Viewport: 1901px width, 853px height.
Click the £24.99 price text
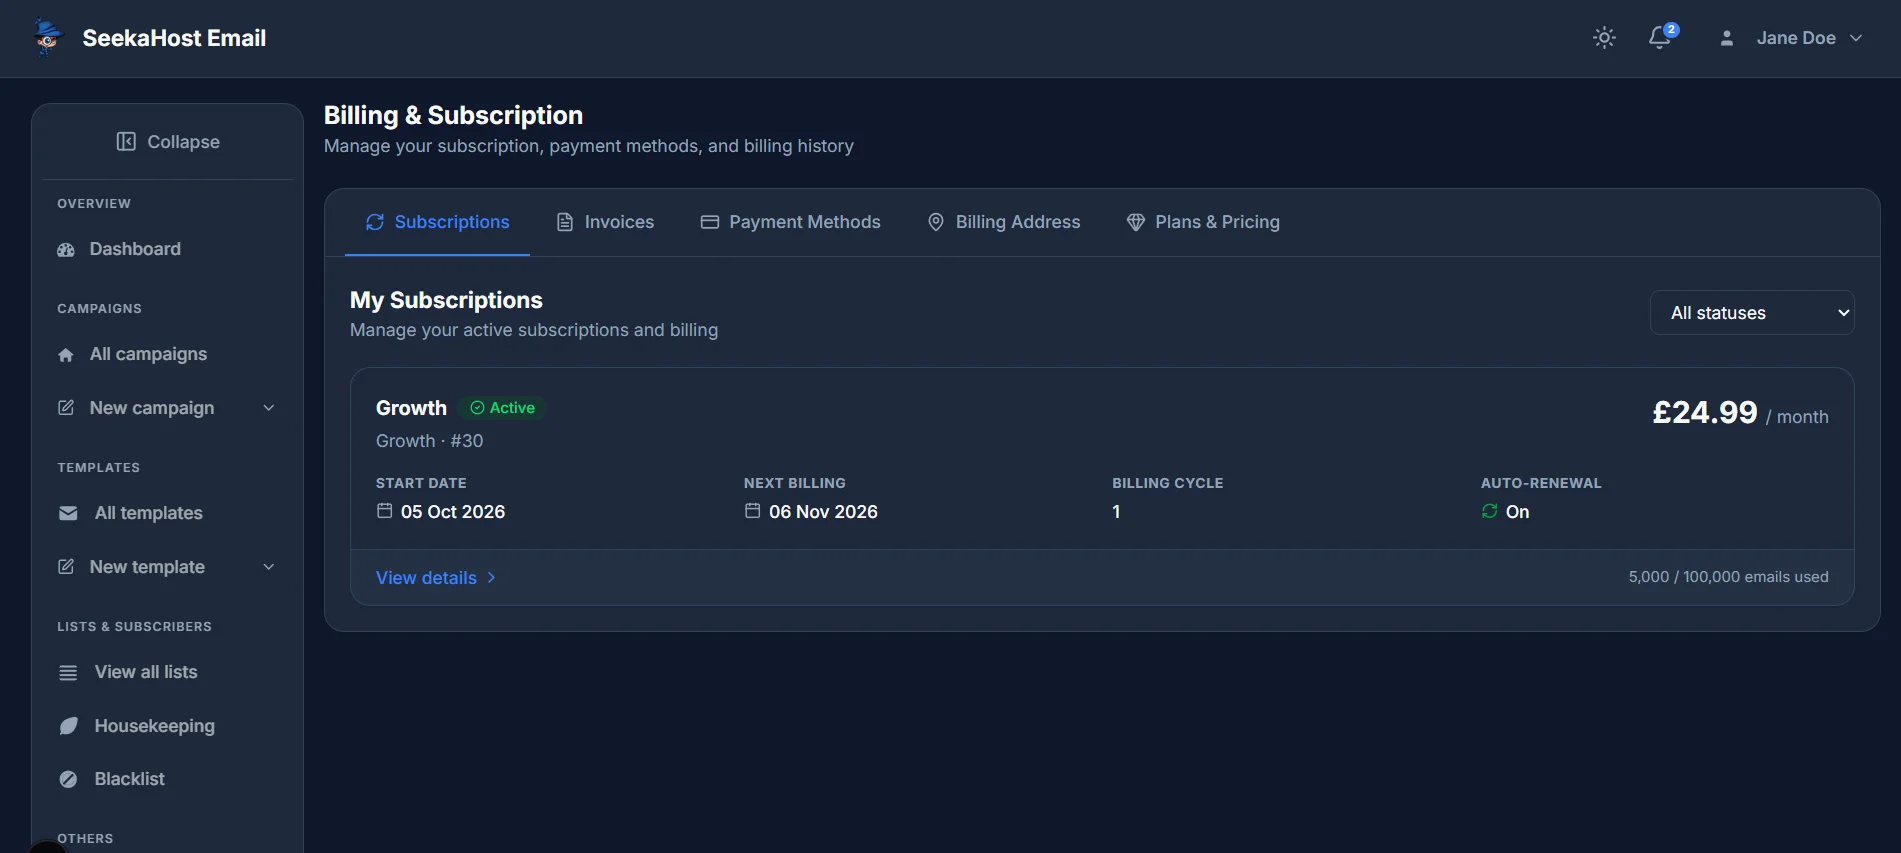point(1704,412)
